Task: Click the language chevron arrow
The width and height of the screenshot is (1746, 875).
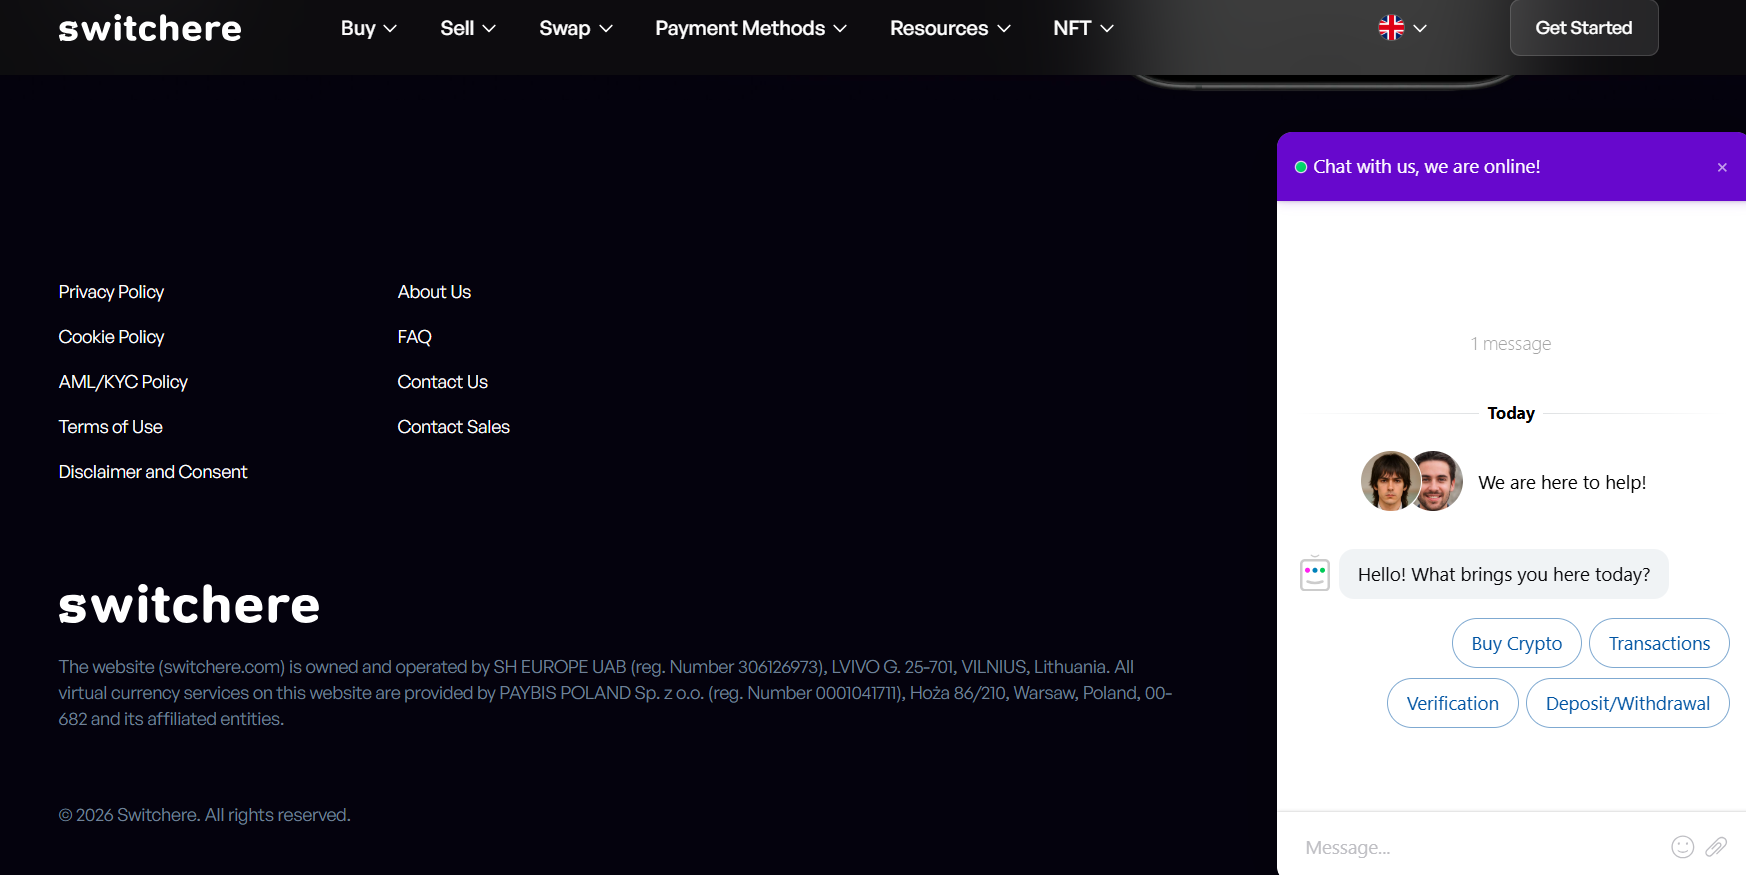Action: (1420, 28)
